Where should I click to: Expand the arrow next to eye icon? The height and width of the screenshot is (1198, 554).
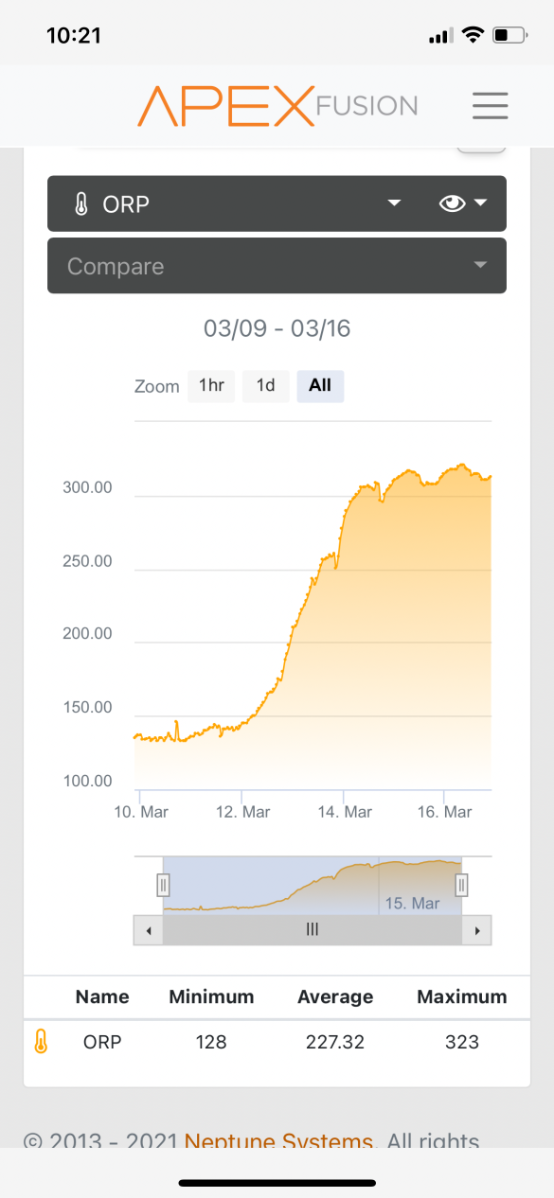(x=481, y=203)
